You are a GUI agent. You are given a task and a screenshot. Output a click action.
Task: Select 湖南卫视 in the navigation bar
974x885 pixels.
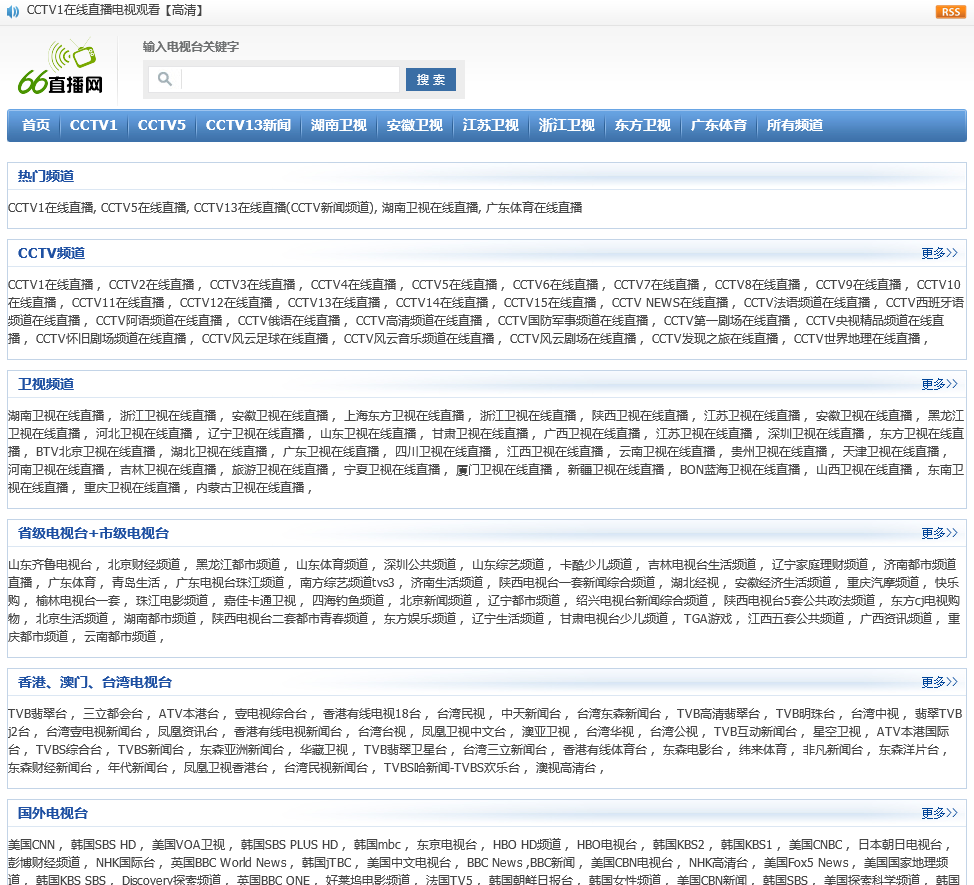(x=339, y=125)
